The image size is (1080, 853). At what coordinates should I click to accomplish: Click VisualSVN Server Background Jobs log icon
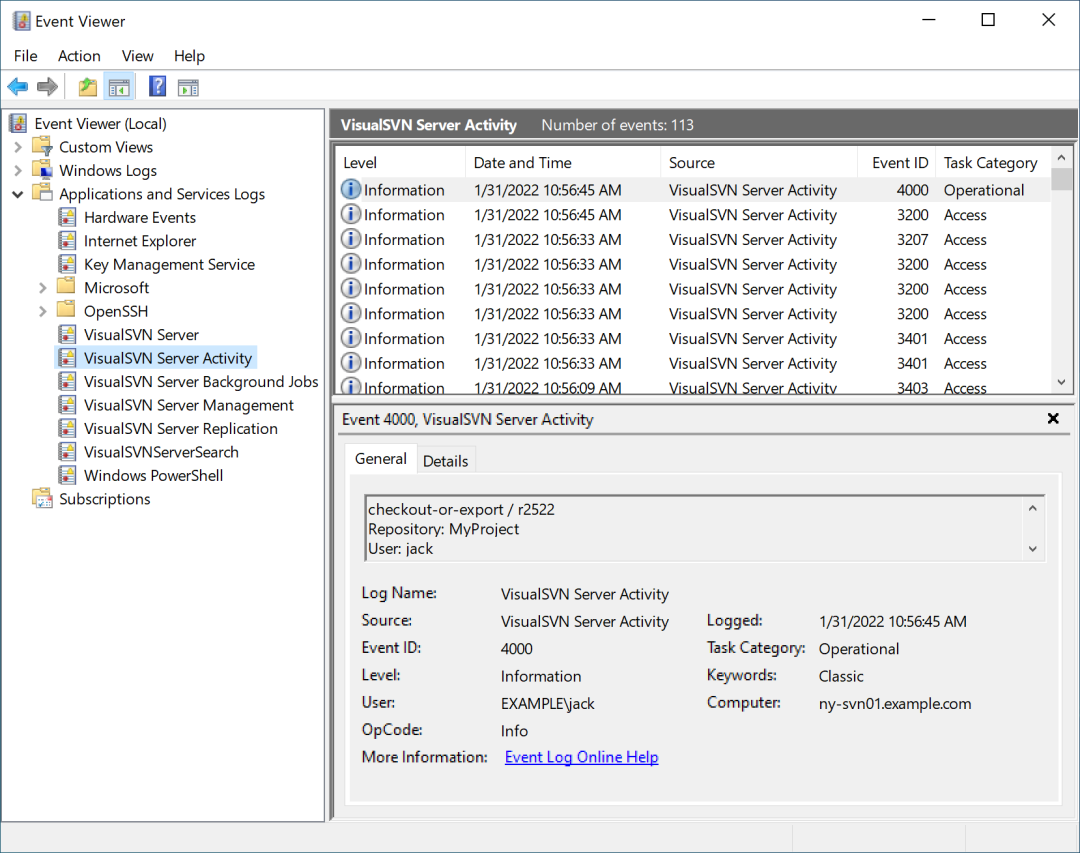[x=68, y=381]
